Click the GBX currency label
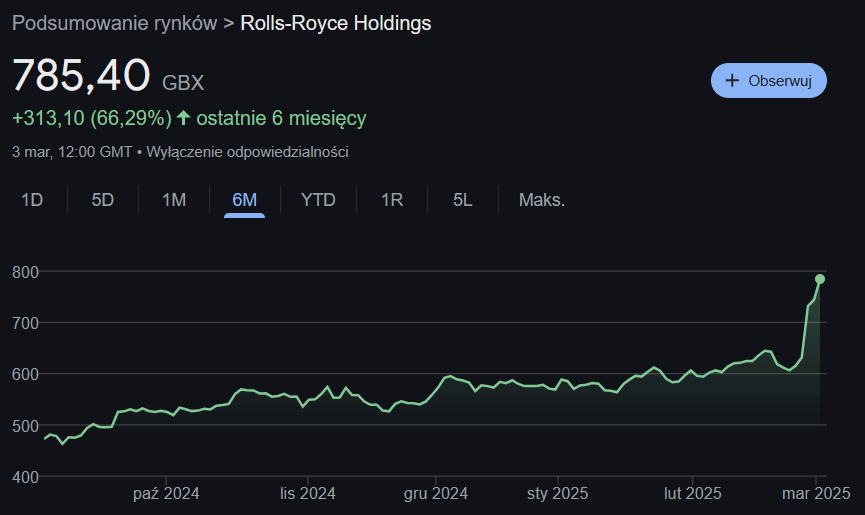Viewport: 865px width, 515px height. click(183, 83)
